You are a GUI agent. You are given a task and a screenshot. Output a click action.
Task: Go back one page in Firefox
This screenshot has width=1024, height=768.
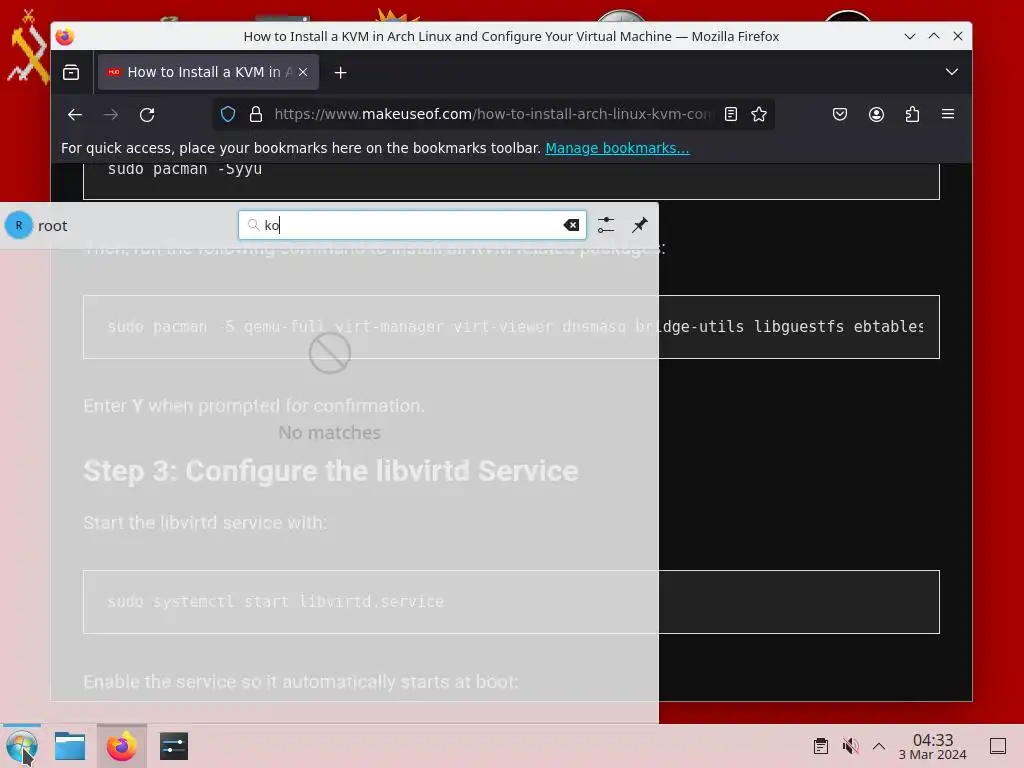coord(75,115)
